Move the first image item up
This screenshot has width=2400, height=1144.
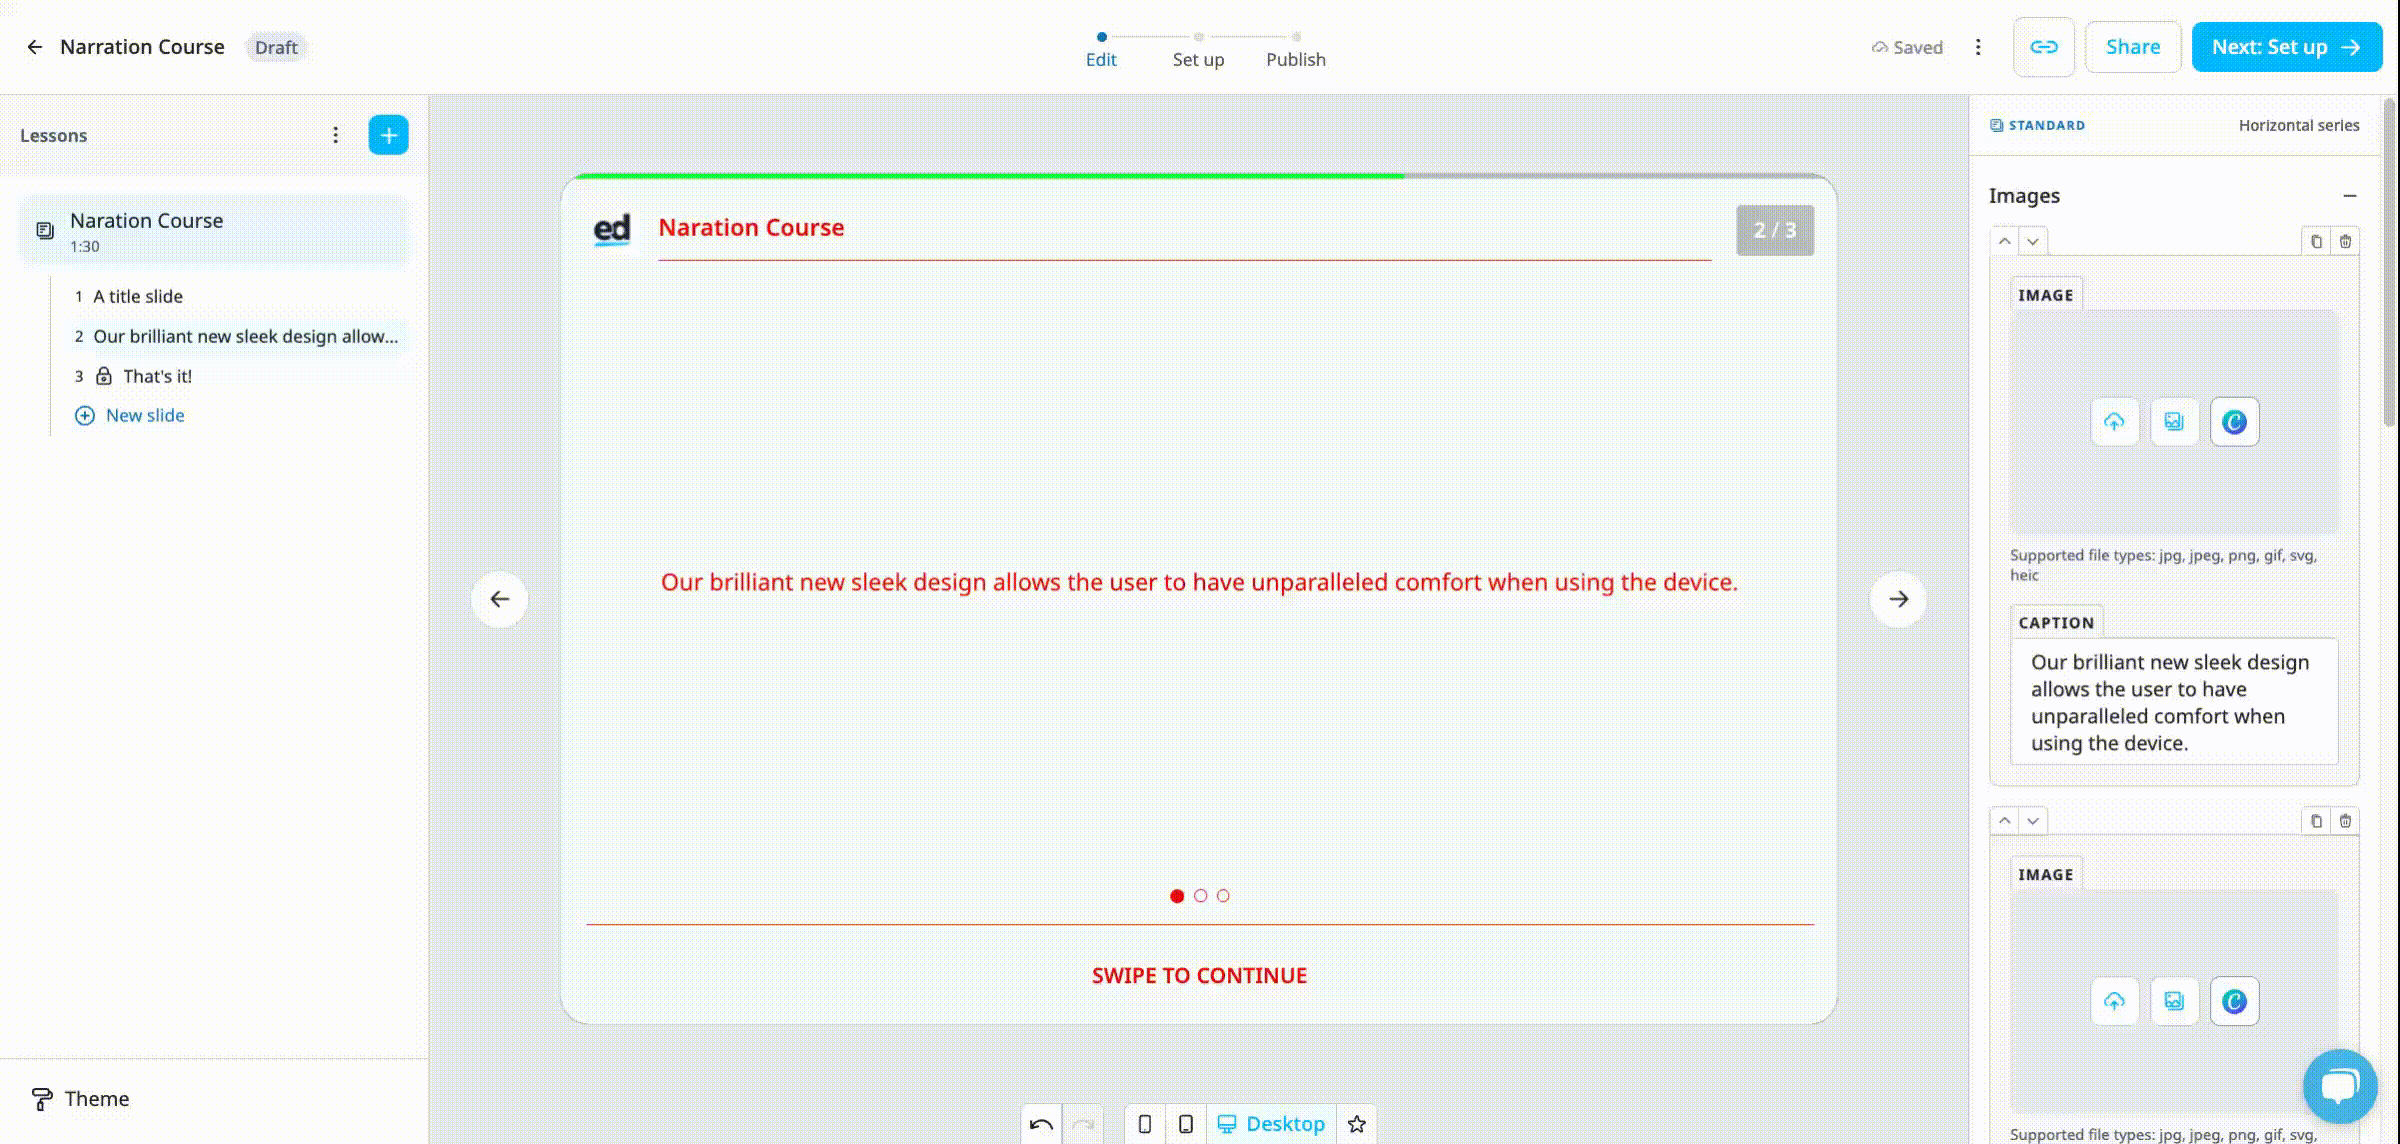(2005, 241)
